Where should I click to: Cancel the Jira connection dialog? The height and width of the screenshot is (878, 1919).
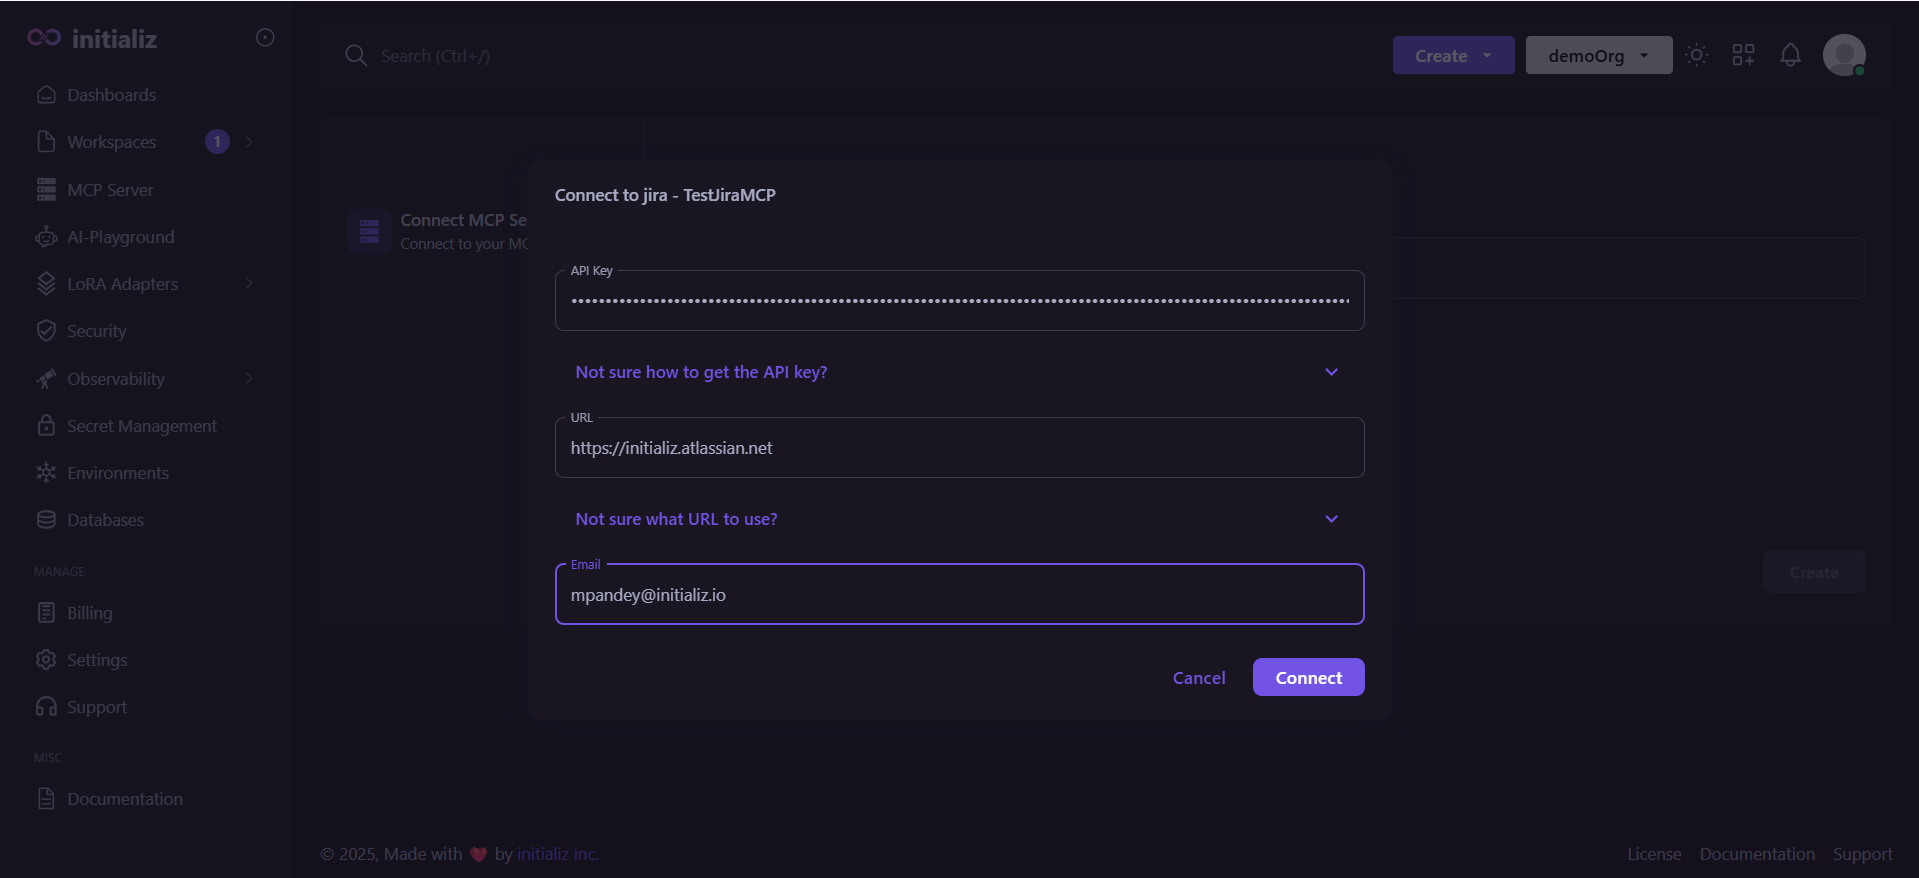coord(1198,677)
